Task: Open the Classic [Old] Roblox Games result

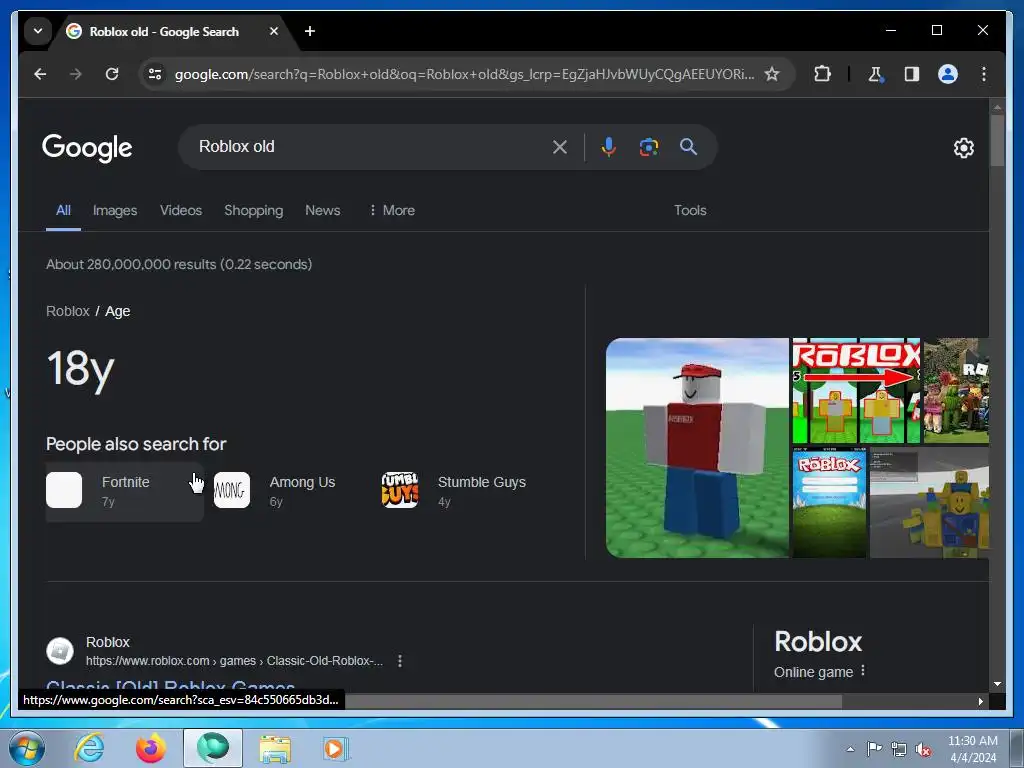Action: tap(170, 686)
